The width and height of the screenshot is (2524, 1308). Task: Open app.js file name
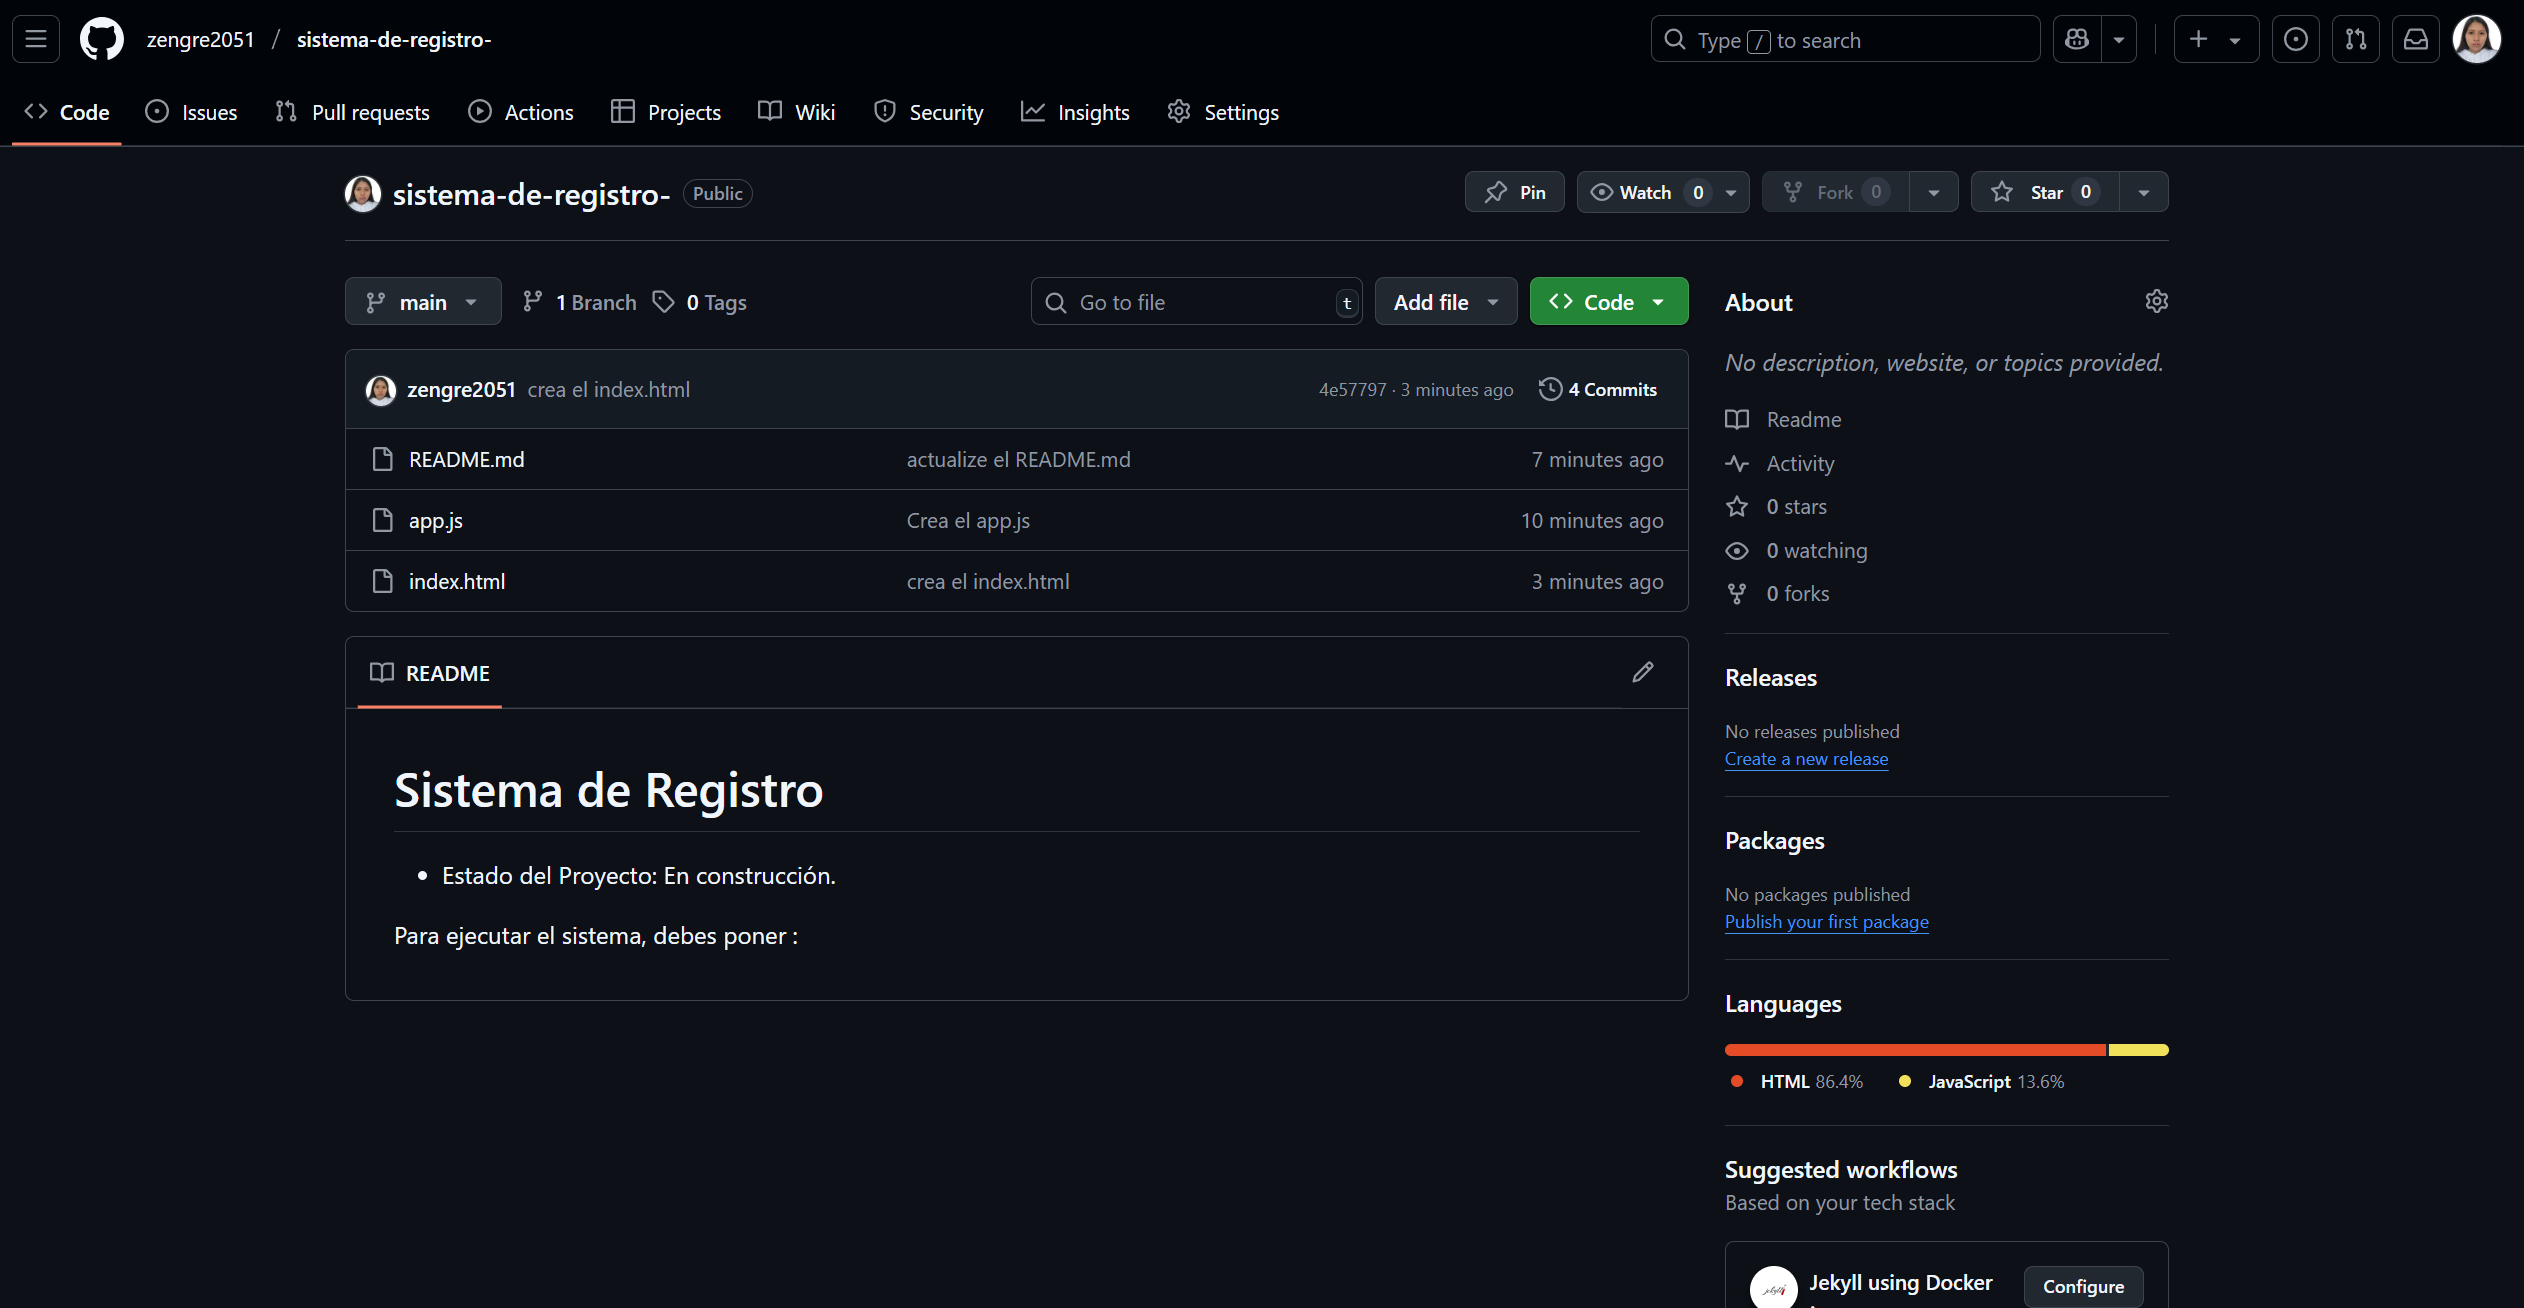[436, 520]
